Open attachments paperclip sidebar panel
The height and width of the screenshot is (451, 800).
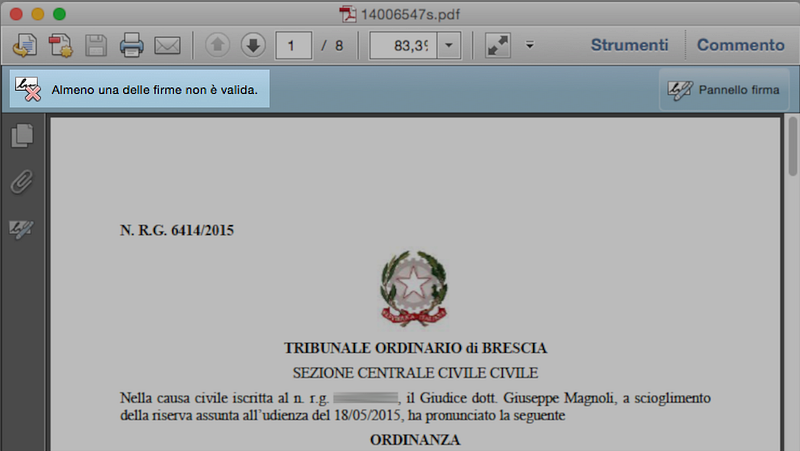(x=22, y=182)
